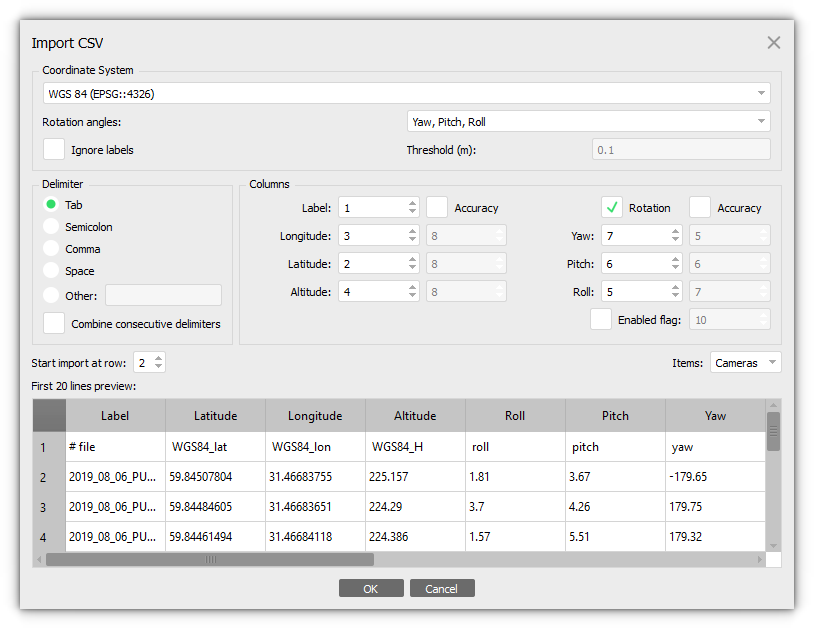Decrease the Latitude column value
Screen dimensions: 814x628
click(x=413, y=268)
